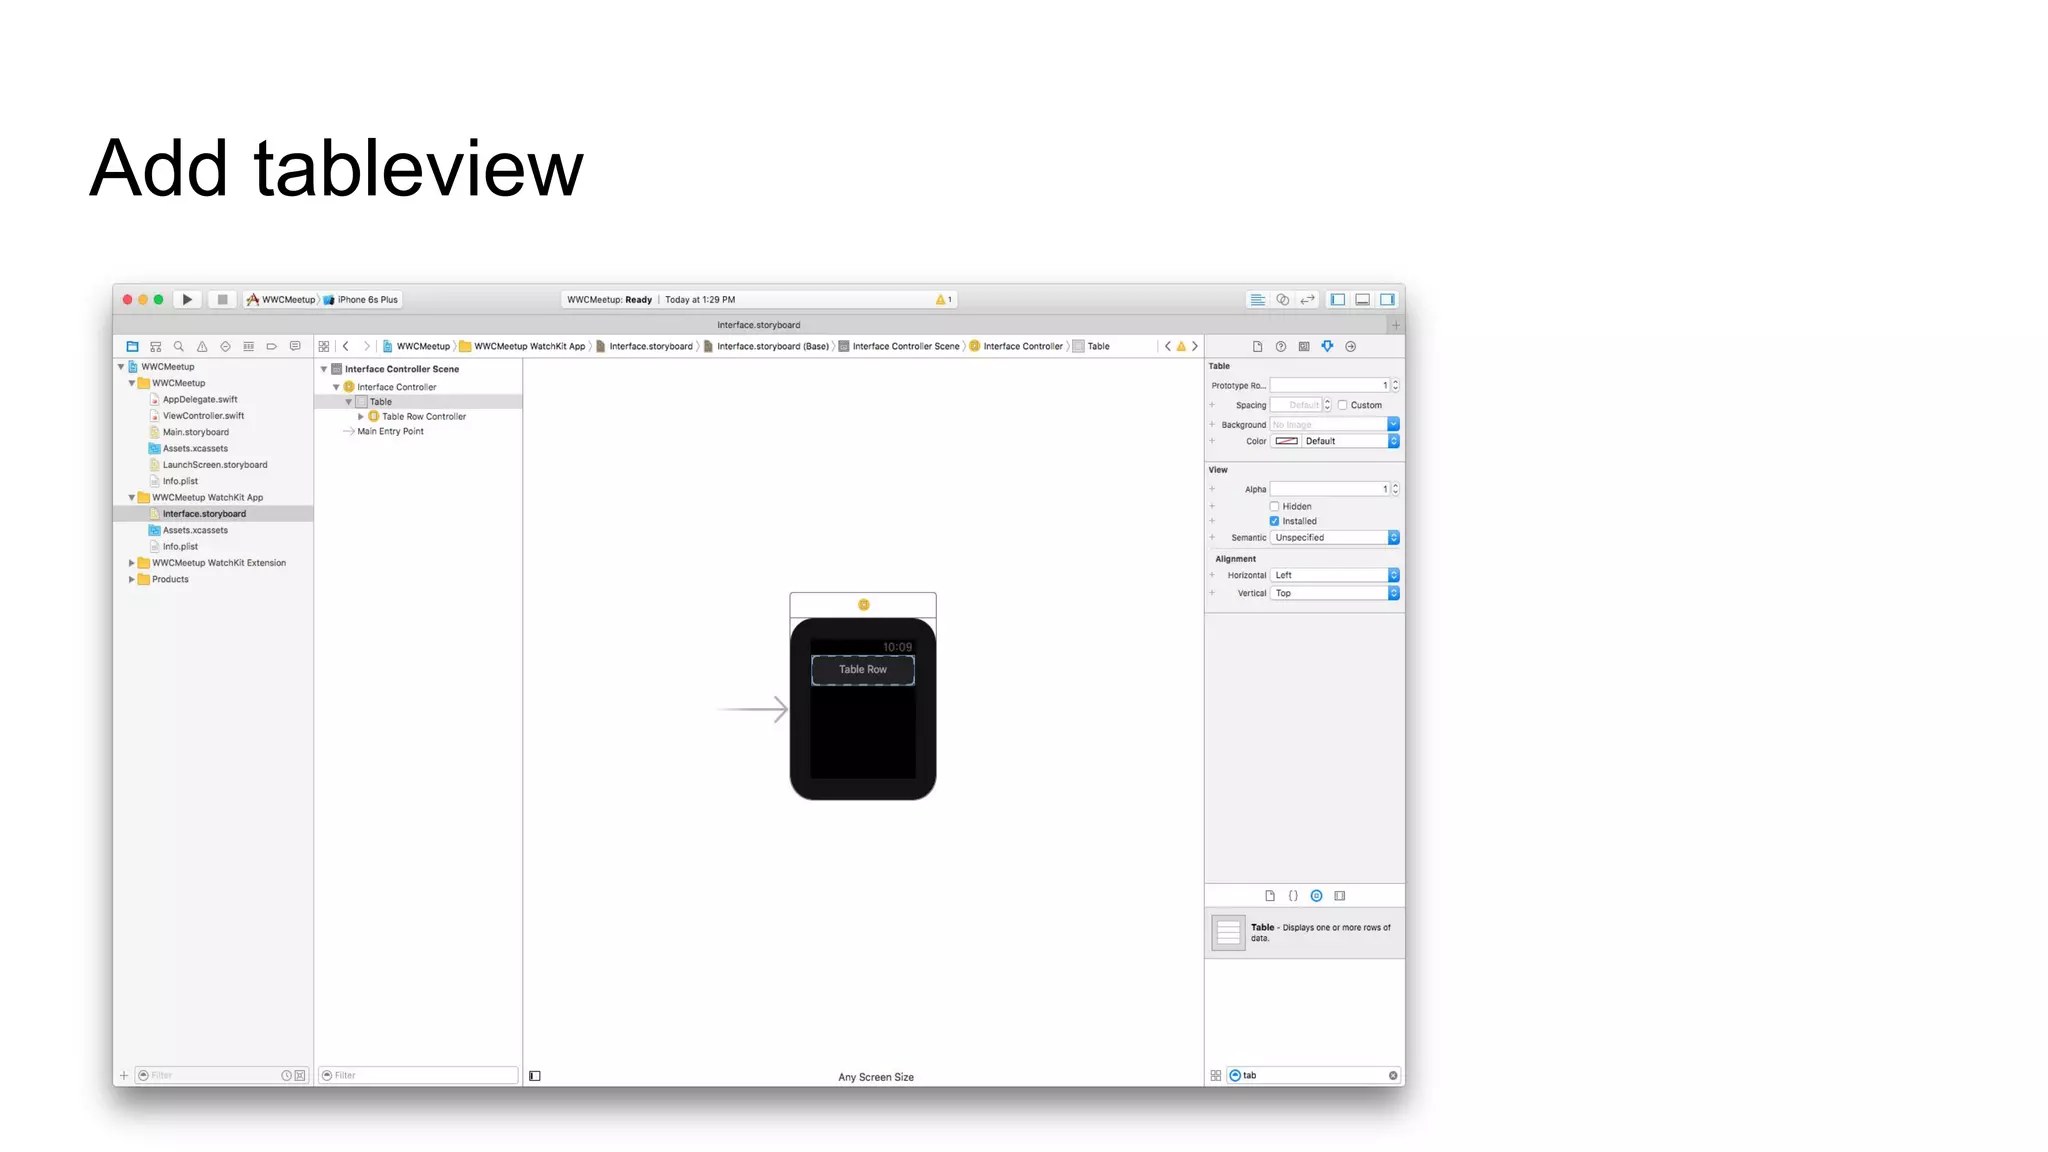Click the table Color swatch well
This screenshot has height=1152, width=2048.
click(1286, 441)
